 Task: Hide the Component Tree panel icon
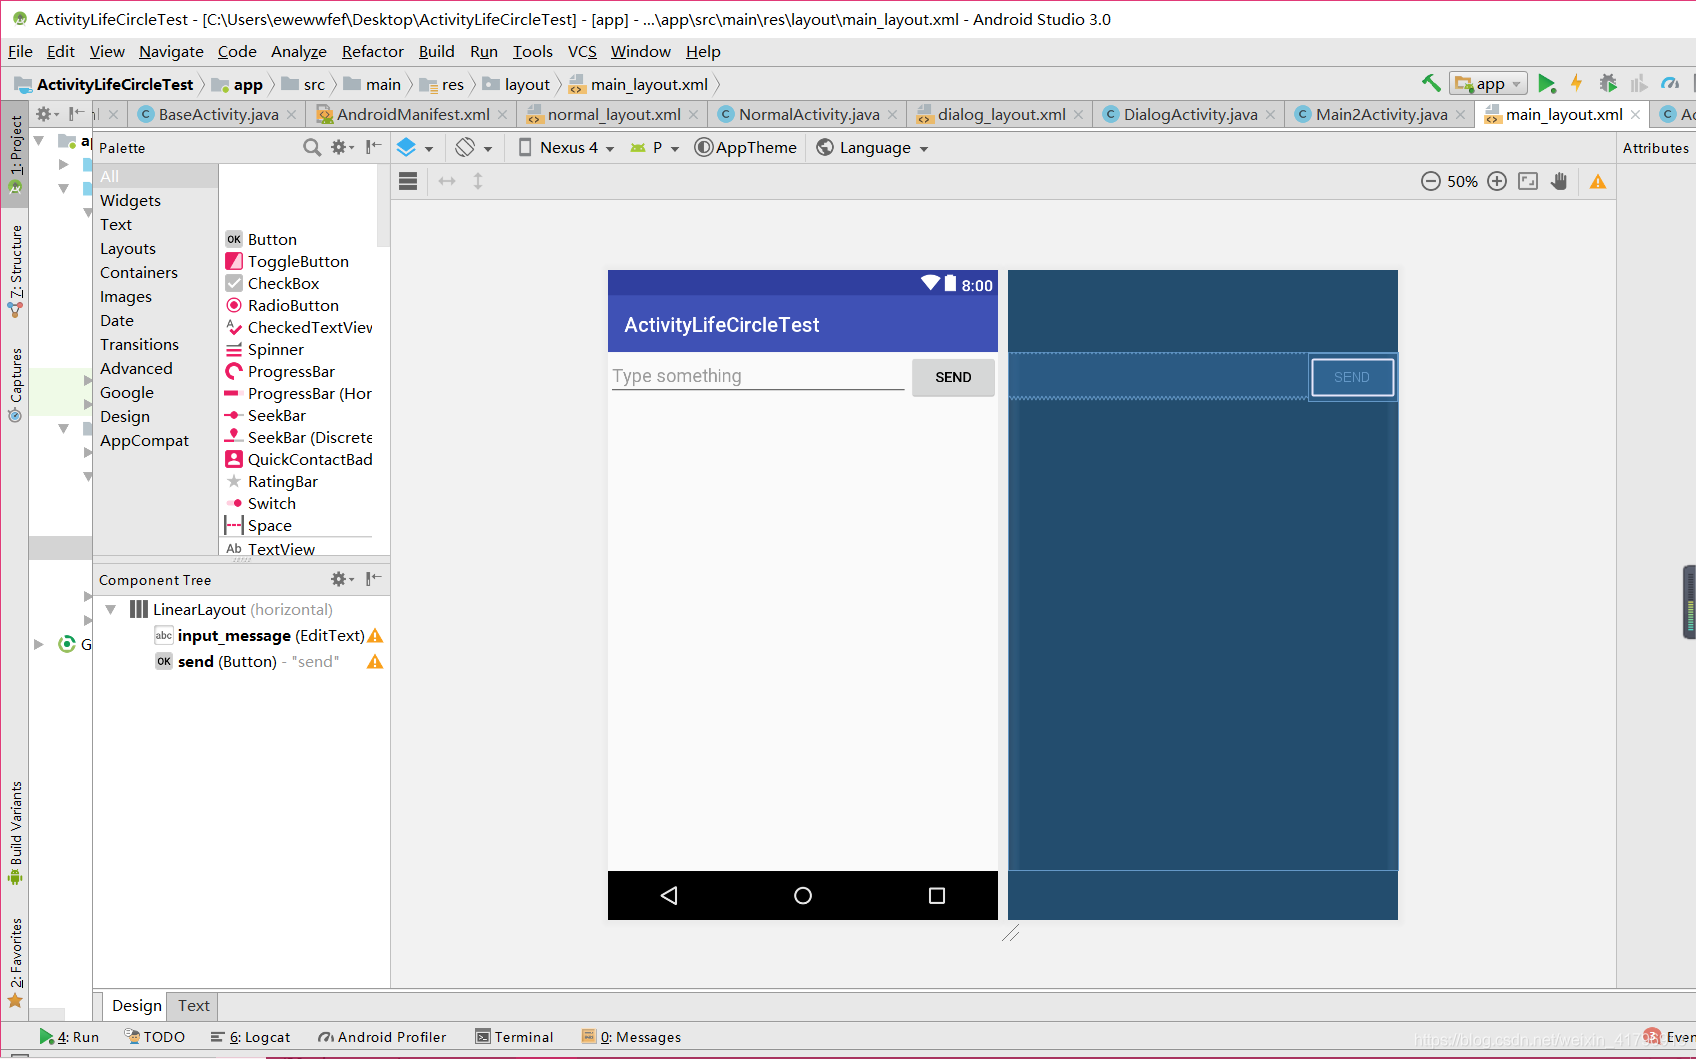tap(373, 579)
